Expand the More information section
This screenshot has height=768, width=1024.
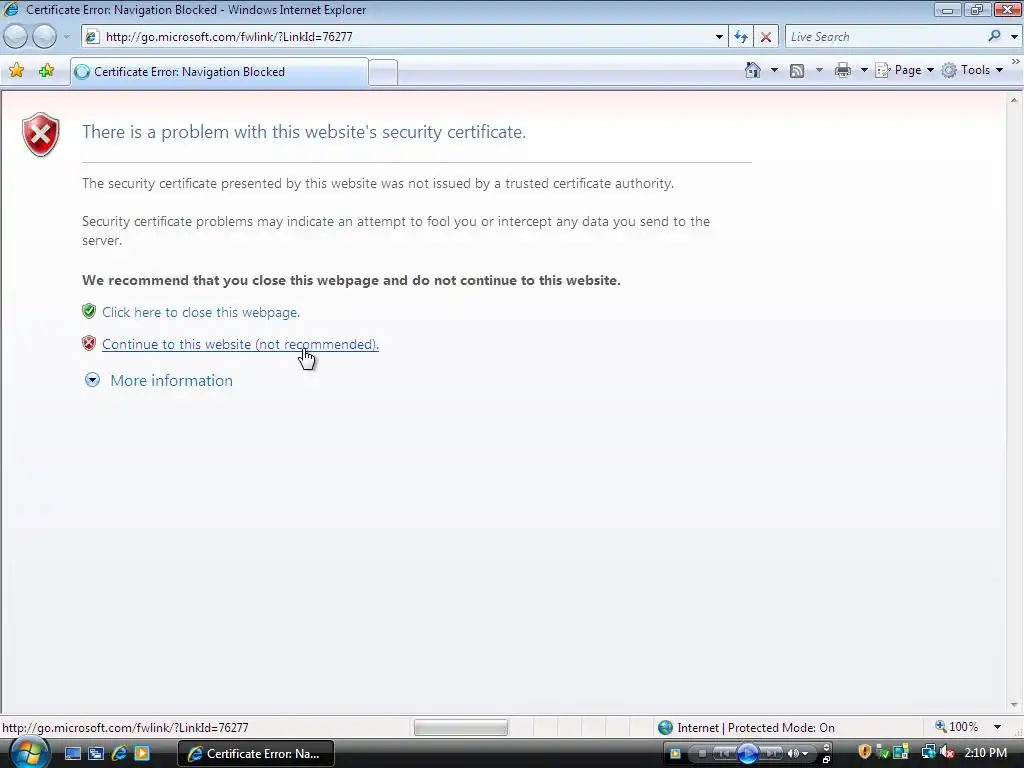(x=92, y=380)
